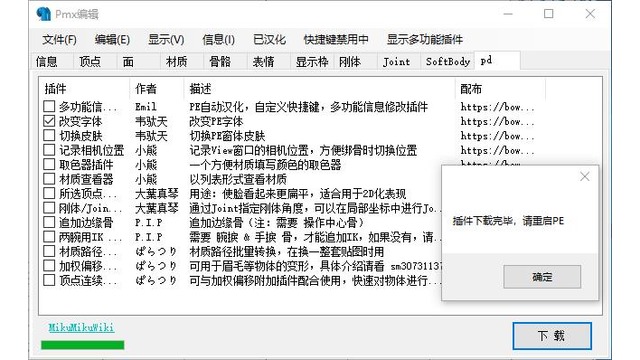Click the 配布 URL in the 多功能信 row

coord(497,107)
